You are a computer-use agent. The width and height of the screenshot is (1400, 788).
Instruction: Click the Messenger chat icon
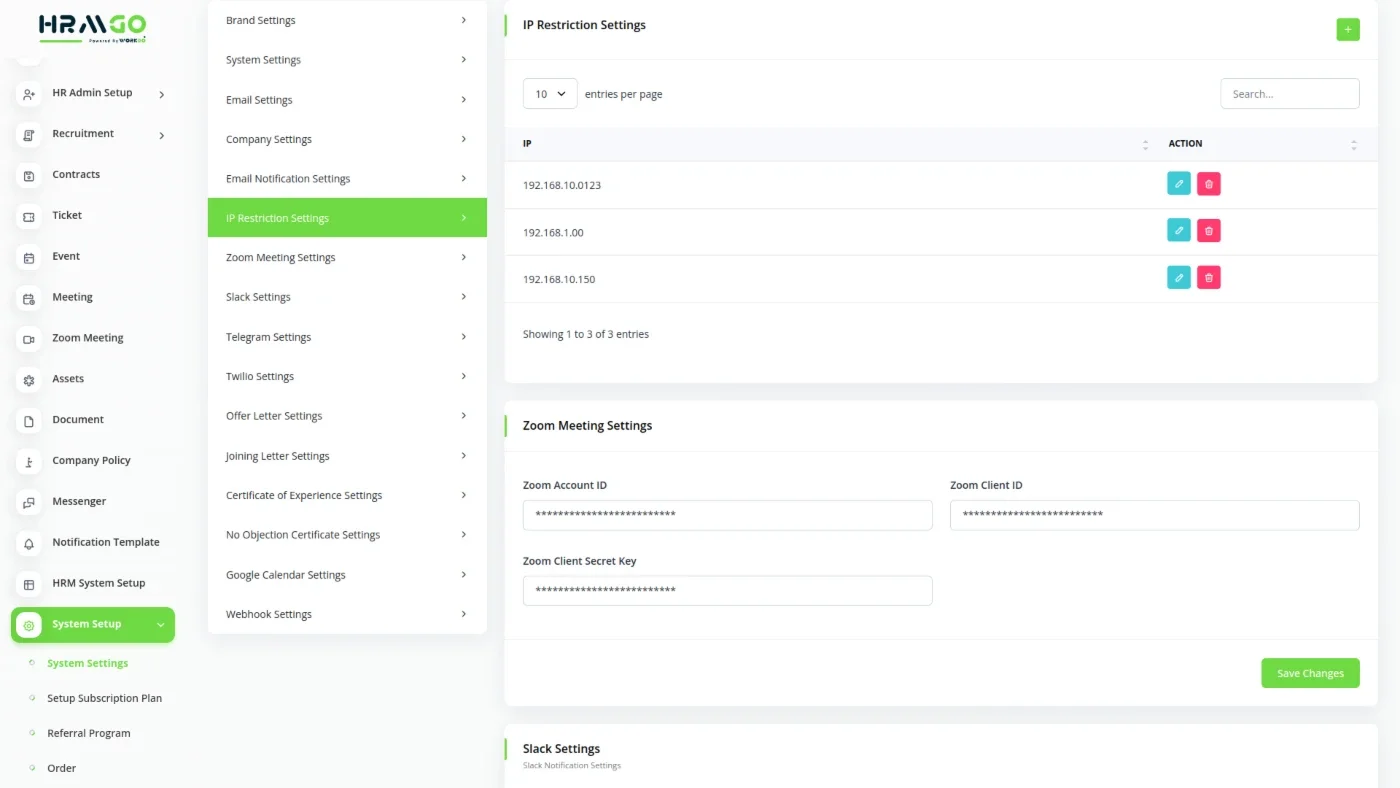coord(29,503)
